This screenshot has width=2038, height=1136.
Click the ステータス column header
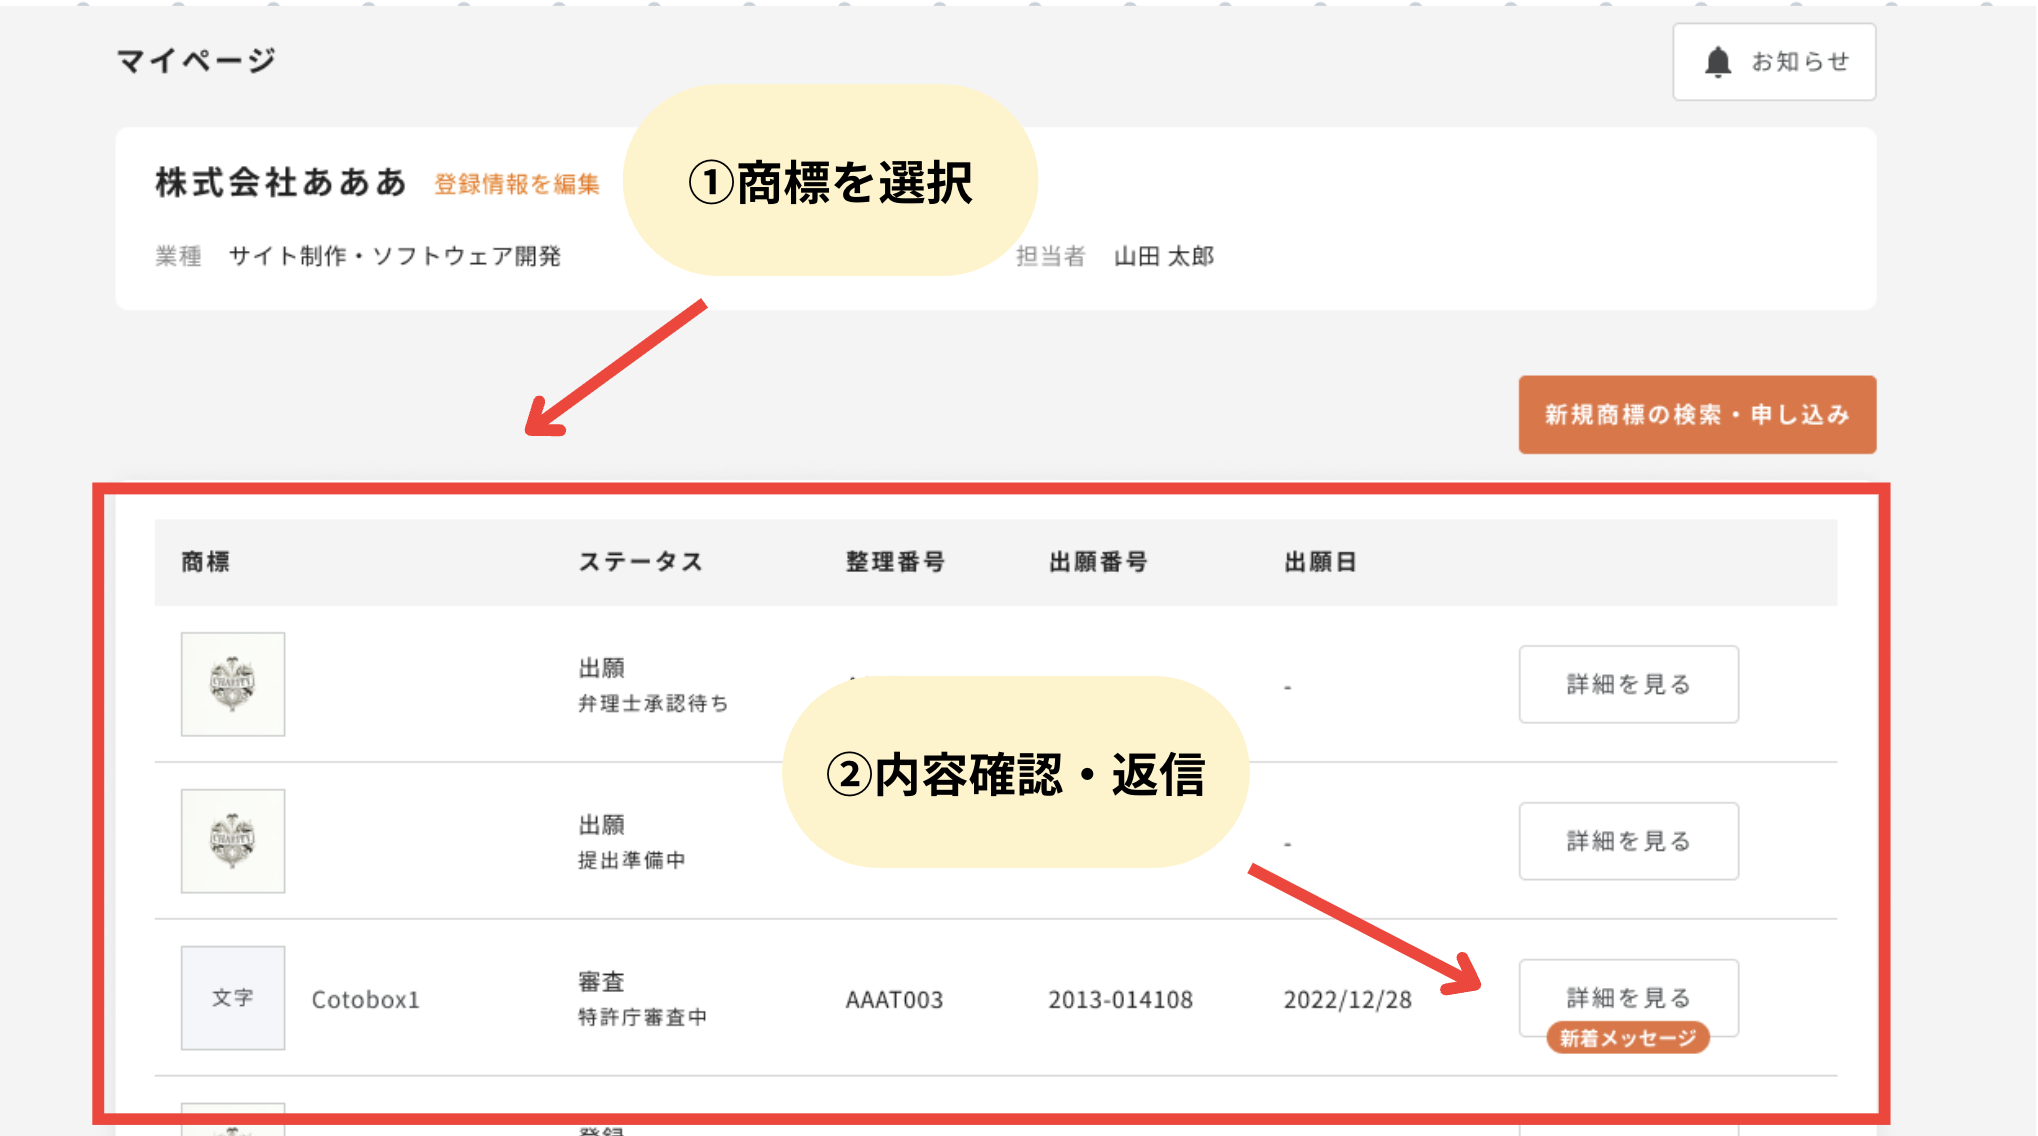640,562
